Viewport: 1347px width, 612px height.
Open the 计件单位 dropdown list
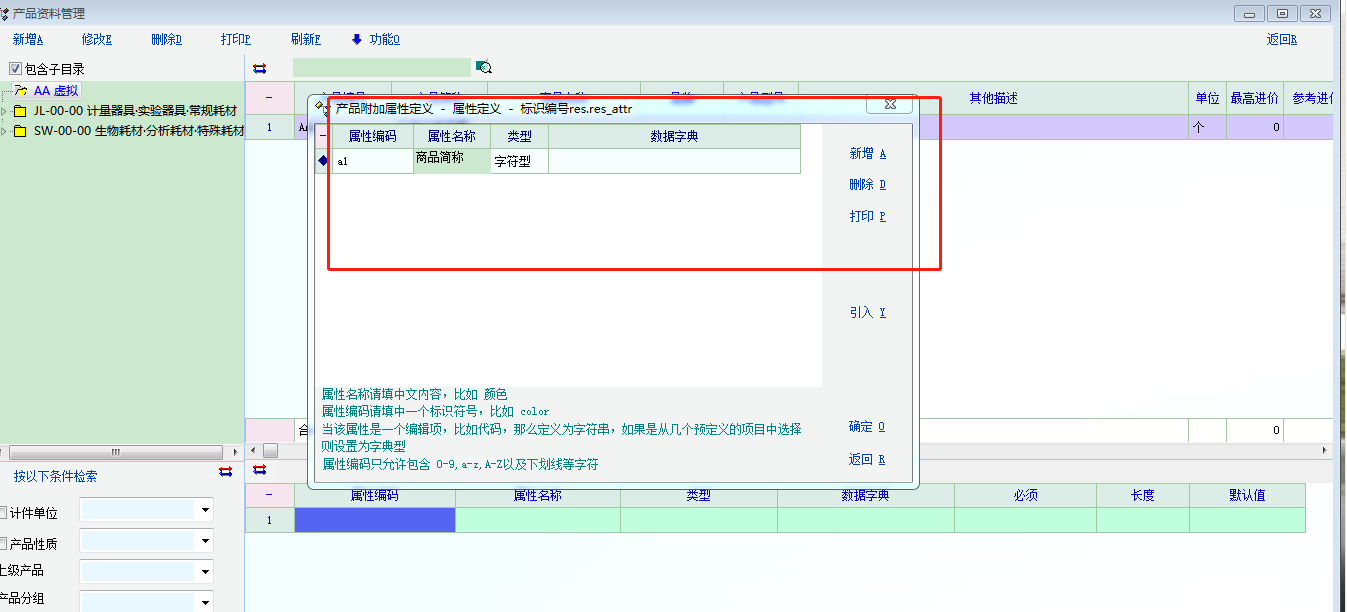click(205, 511)
